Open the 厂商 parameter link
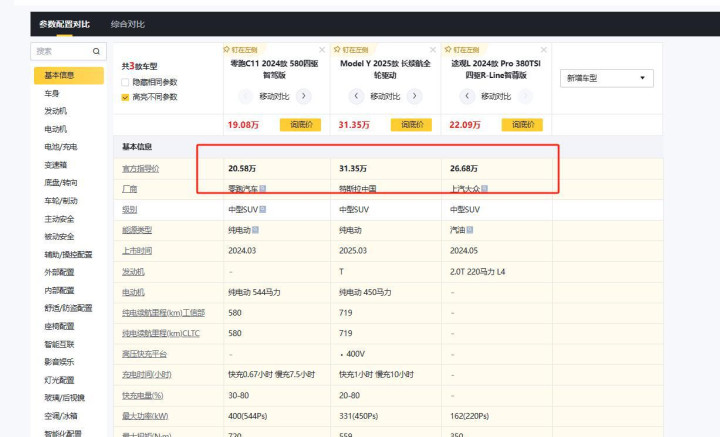This screenshot has width=720, height=437. [x=129, y=189]
